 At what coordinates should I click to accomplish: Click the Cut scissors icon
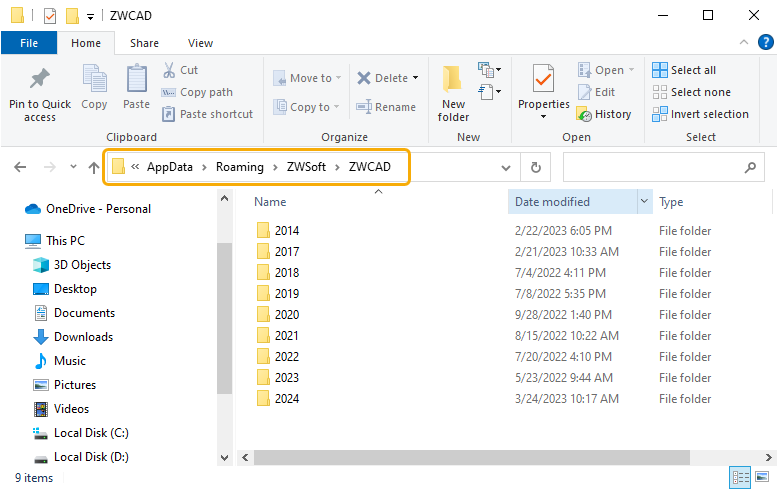coord(169,70)
